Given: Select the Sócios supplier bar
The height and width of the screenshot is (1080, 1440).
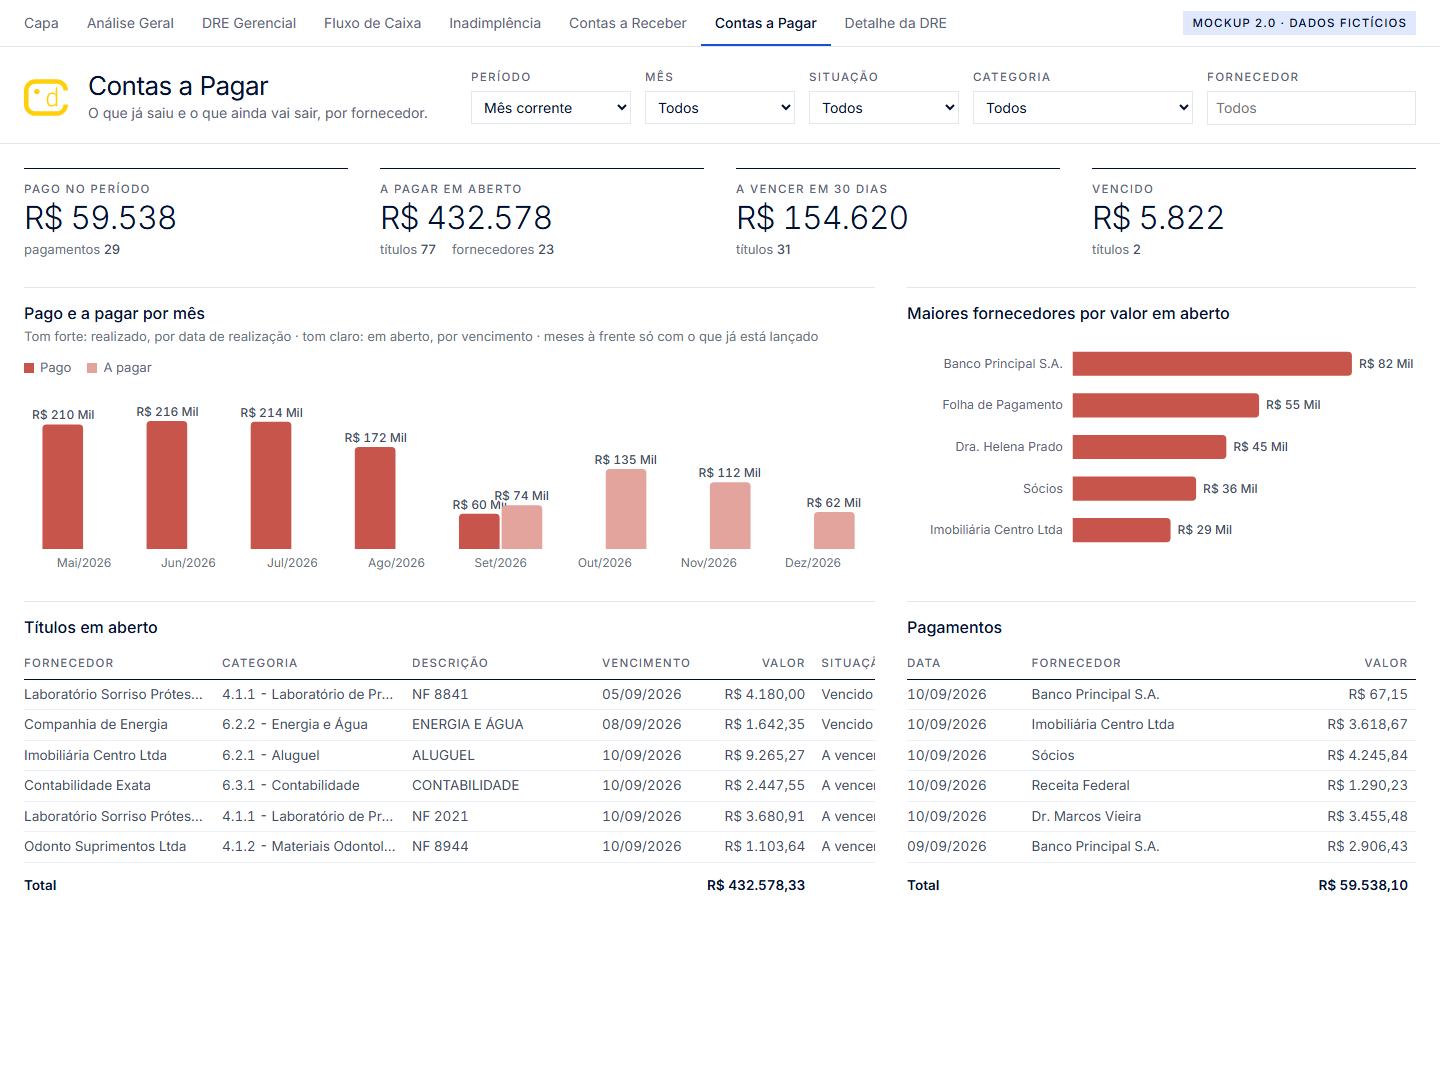Looking at the screenshot, I should (1134, 489).
